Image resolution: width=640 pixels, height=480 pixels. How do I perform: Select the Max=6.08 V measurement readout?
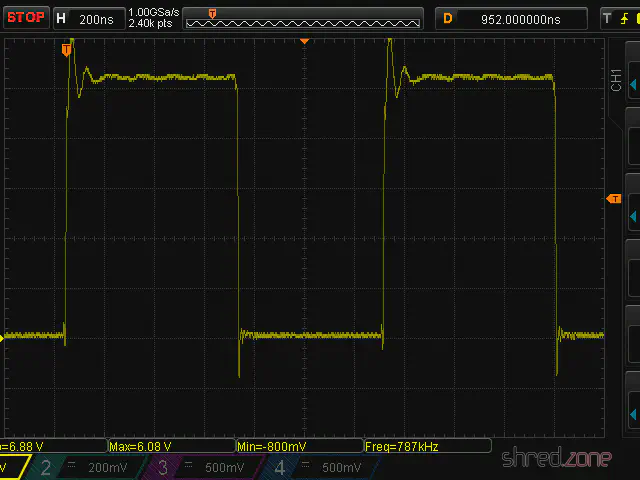tap(170, 446)
